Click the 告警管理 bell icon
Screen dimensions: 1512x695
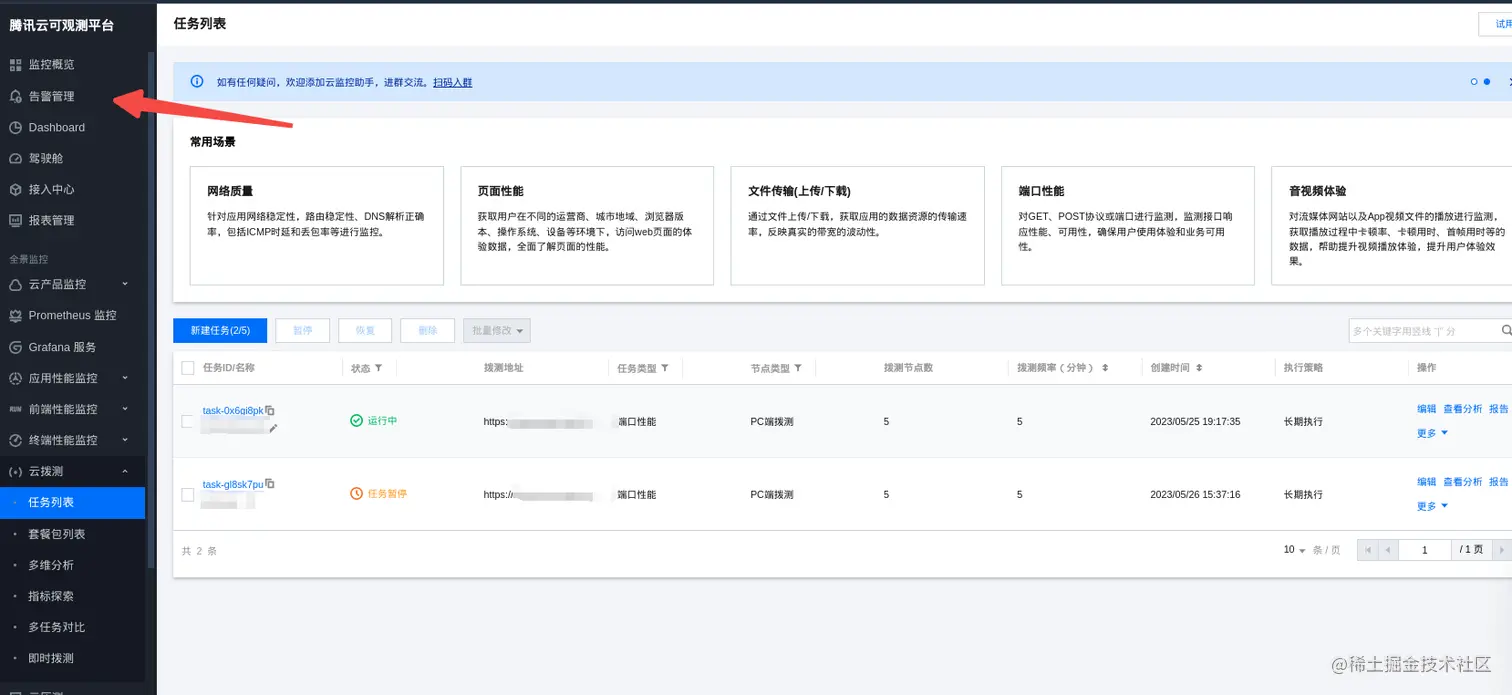pyautogui.click(x=15, y=96)
